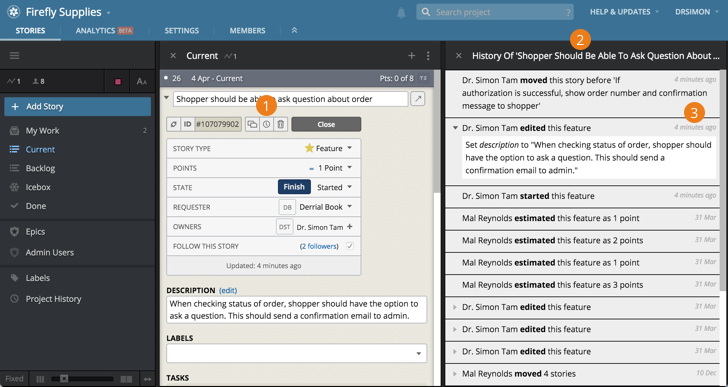Close the History panel
Image resolution: width=728 pixels, height=387 pixels.
(459, 56)
